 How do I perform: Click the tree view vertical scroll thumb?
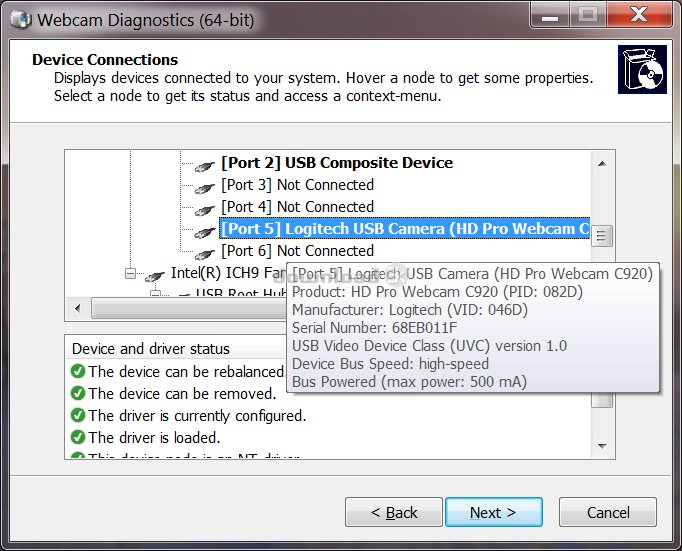click(x=602, y=236)
